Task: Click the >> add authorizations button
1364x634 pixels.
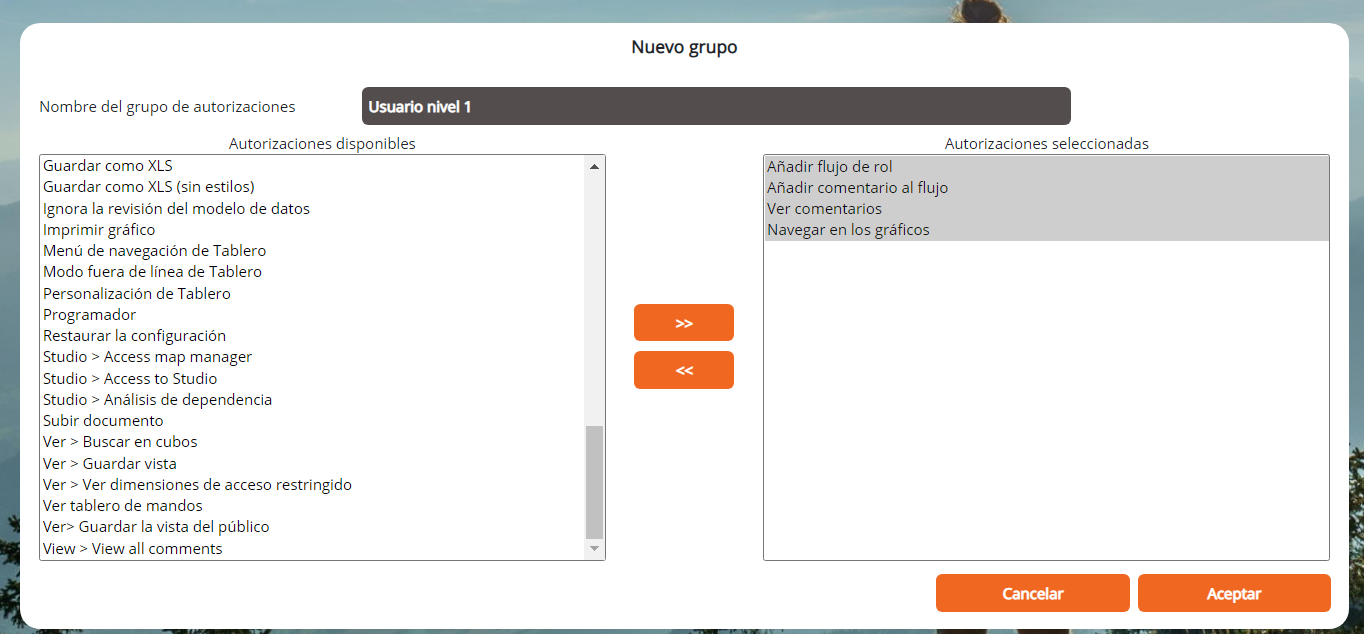Action: point(683,323)
